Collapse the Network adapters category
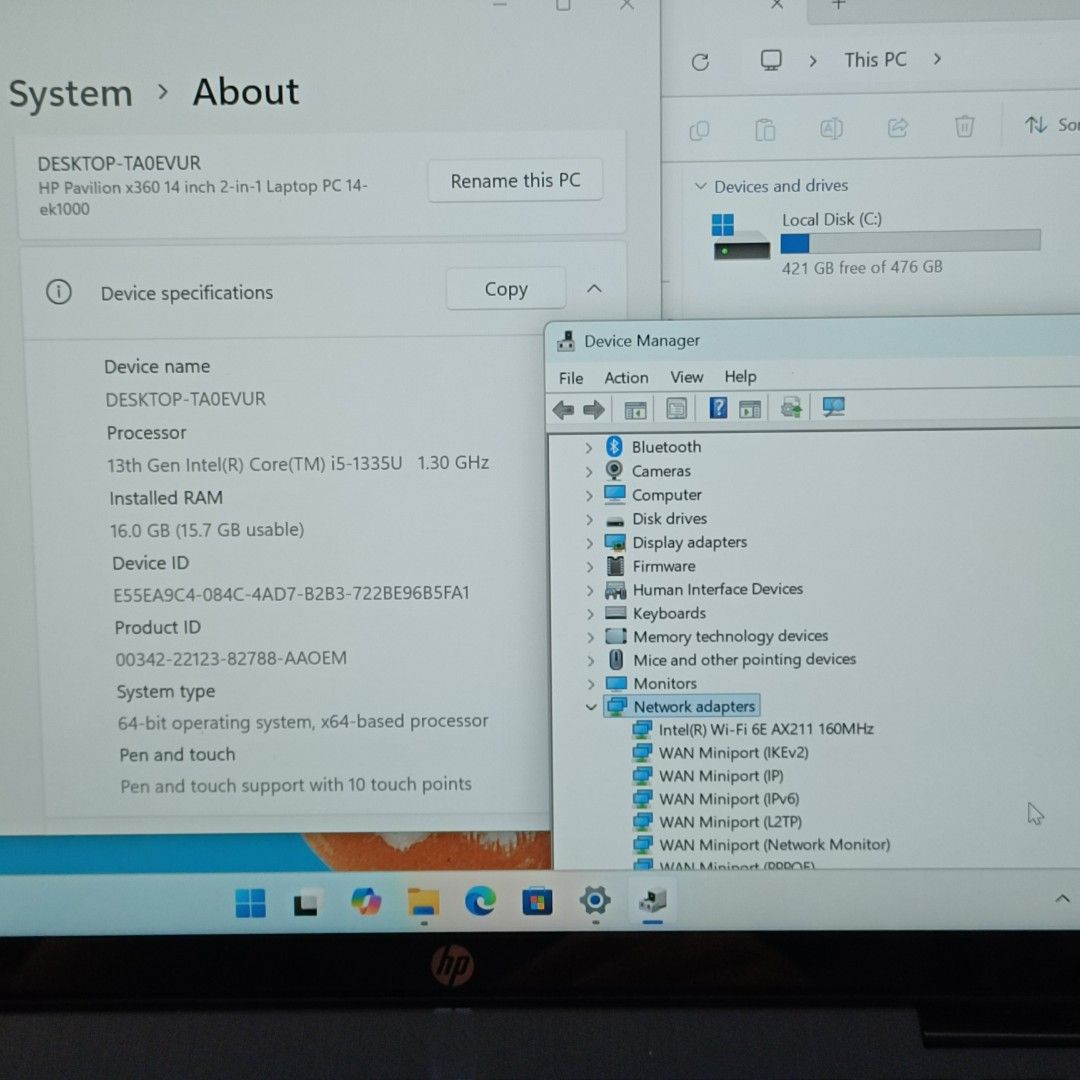 [591, 706]
